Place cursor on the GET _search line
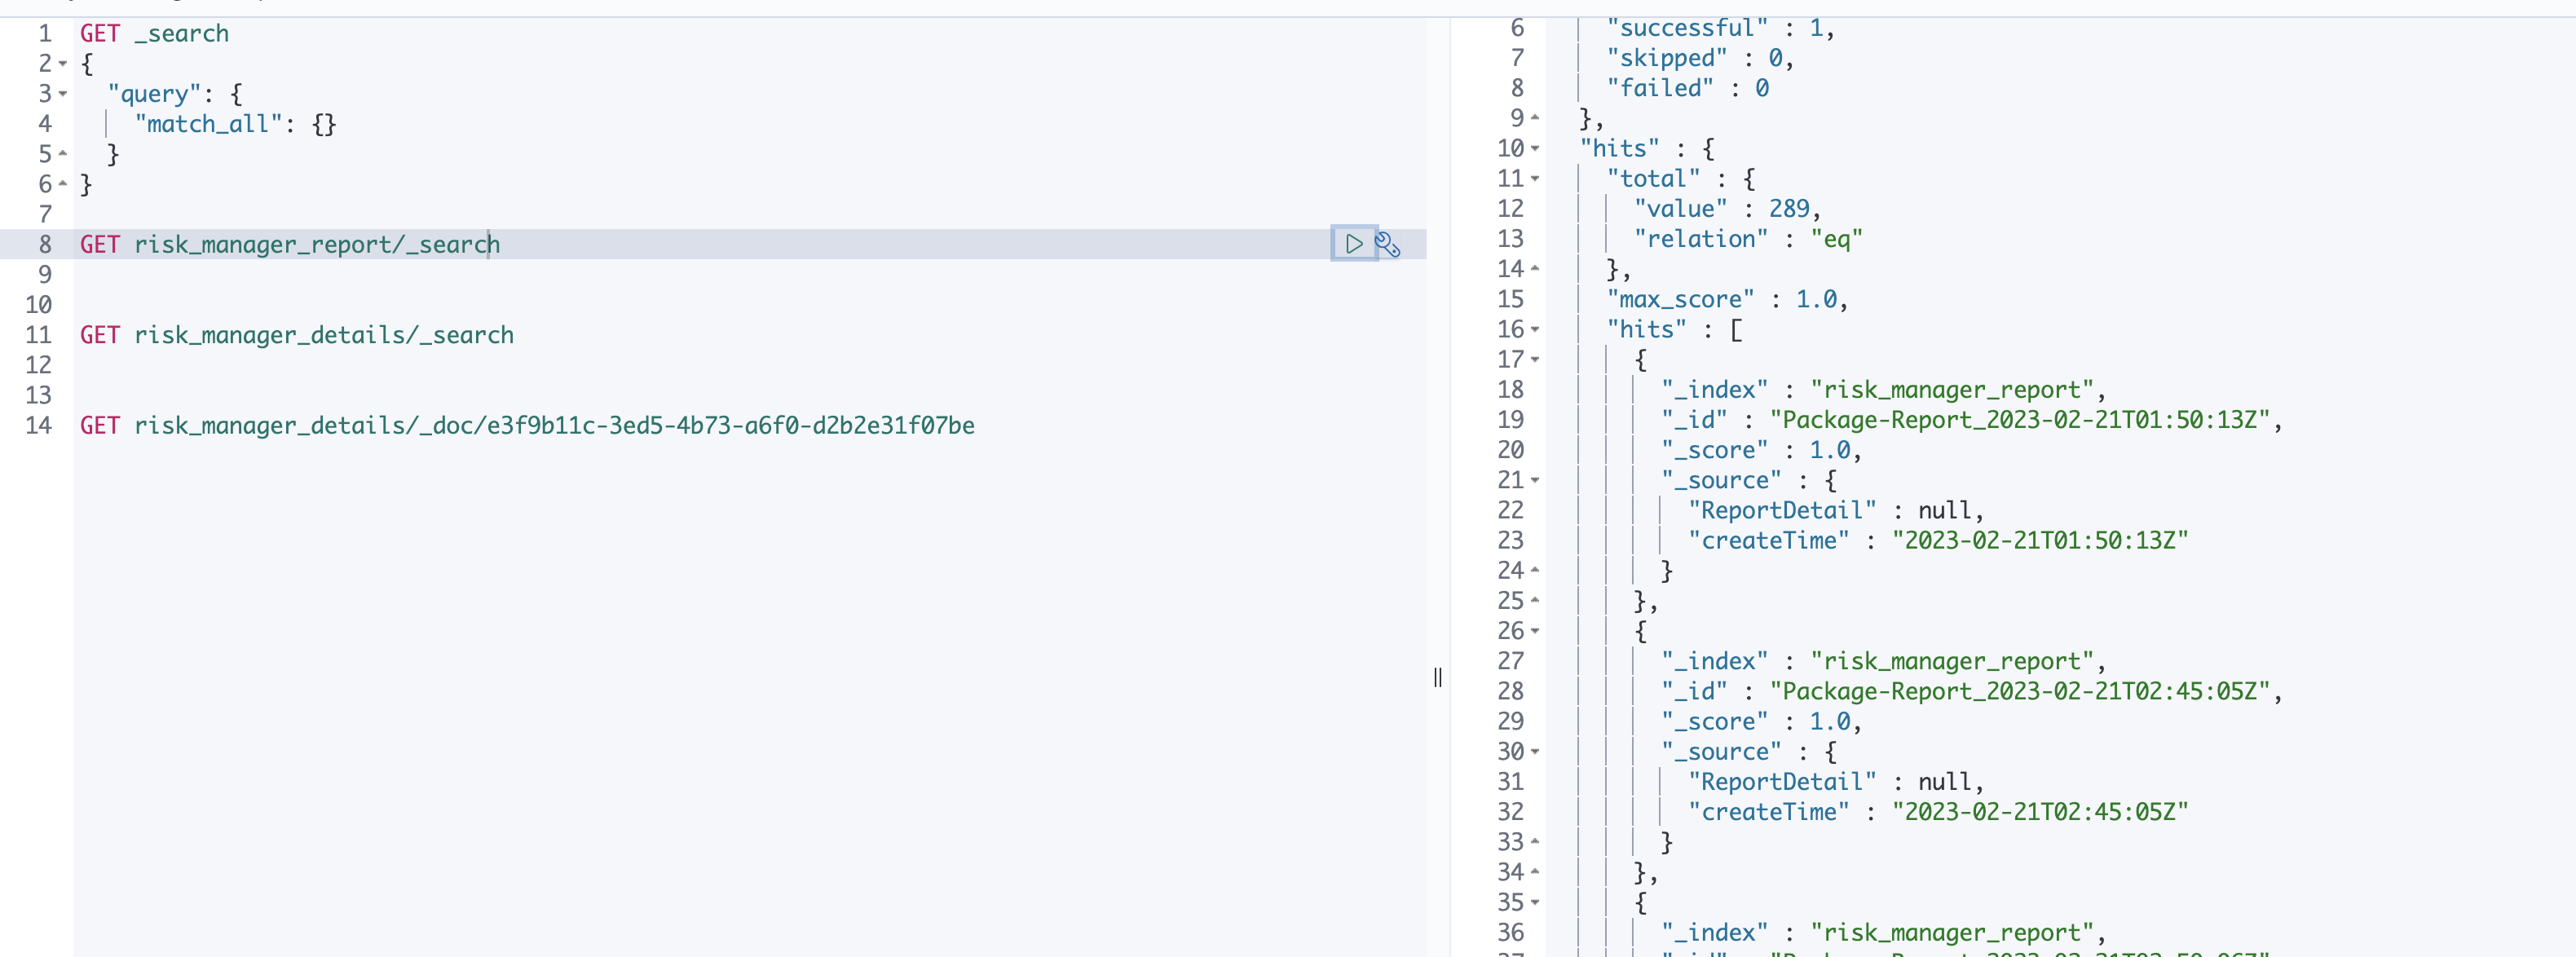 click(155, 33)
